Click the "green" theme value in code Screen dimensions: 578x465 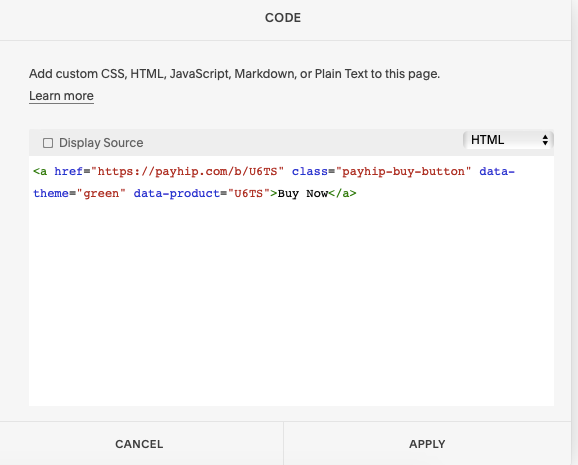[101, 194]
